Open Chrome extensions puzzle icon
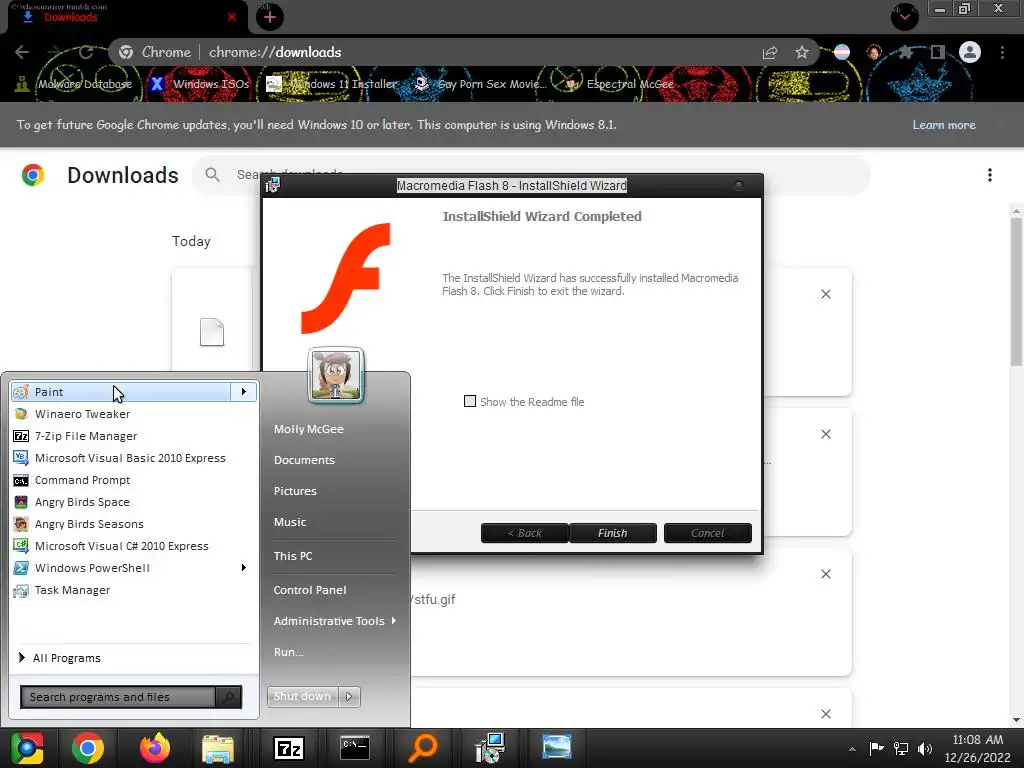 click(x=906, y=52)
